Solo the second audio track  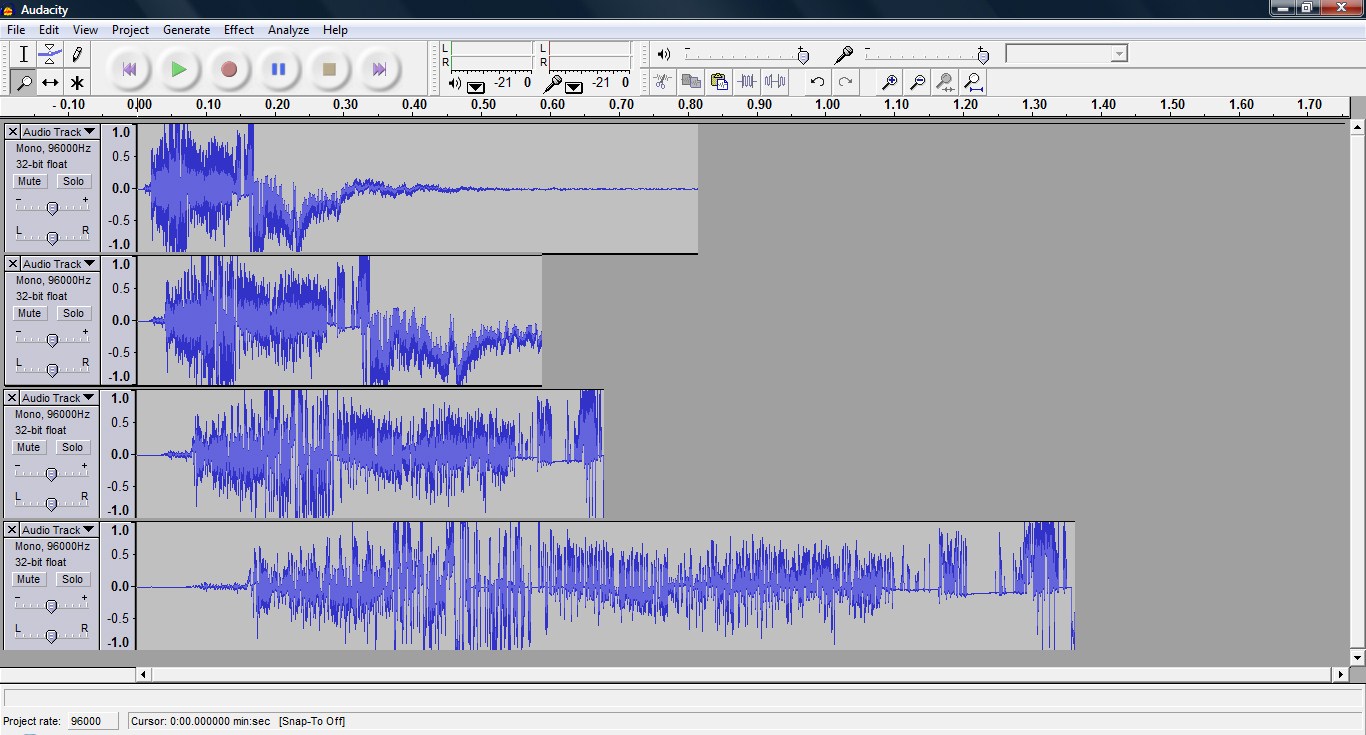(73, 313)
